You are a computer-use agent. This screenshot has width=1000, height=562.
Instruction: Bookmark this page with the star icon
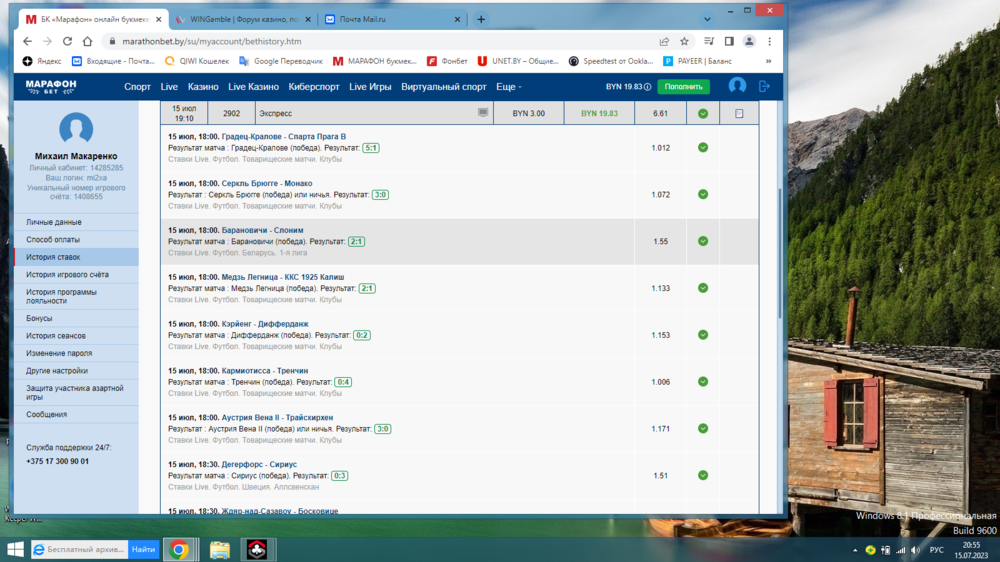(x=684, y=41)
